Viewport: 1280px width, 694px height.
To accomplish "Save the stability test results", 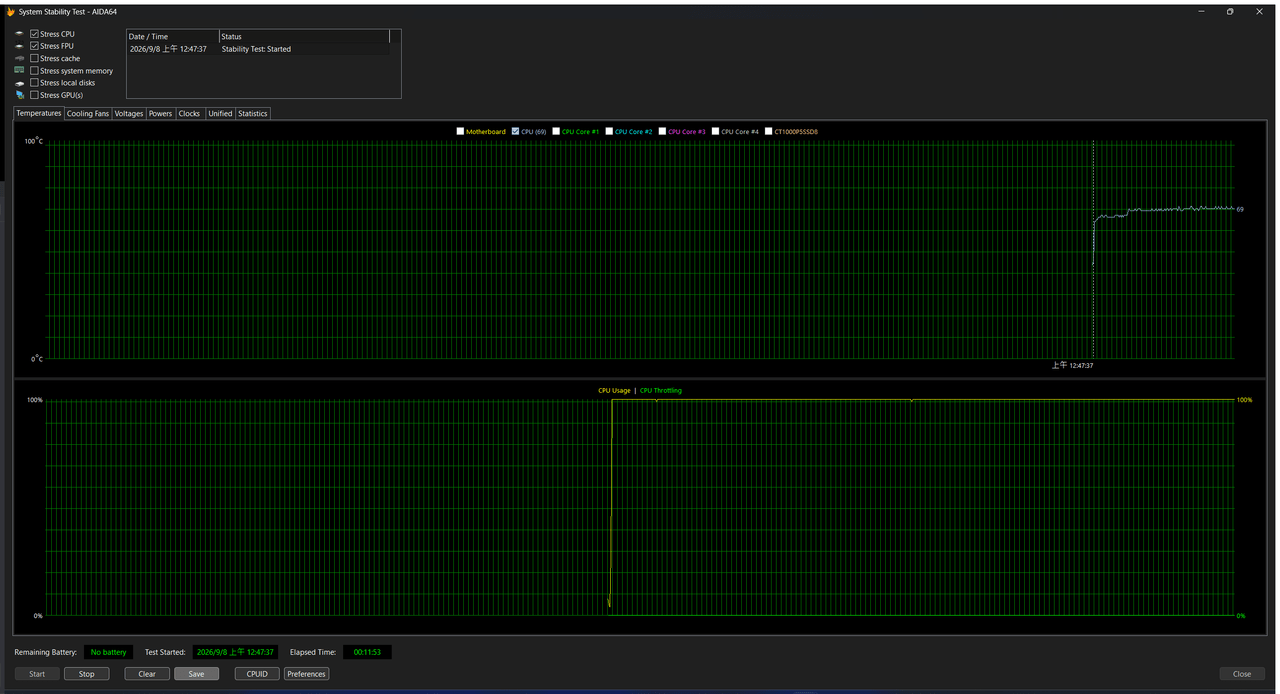I will [x=196, y=674].
